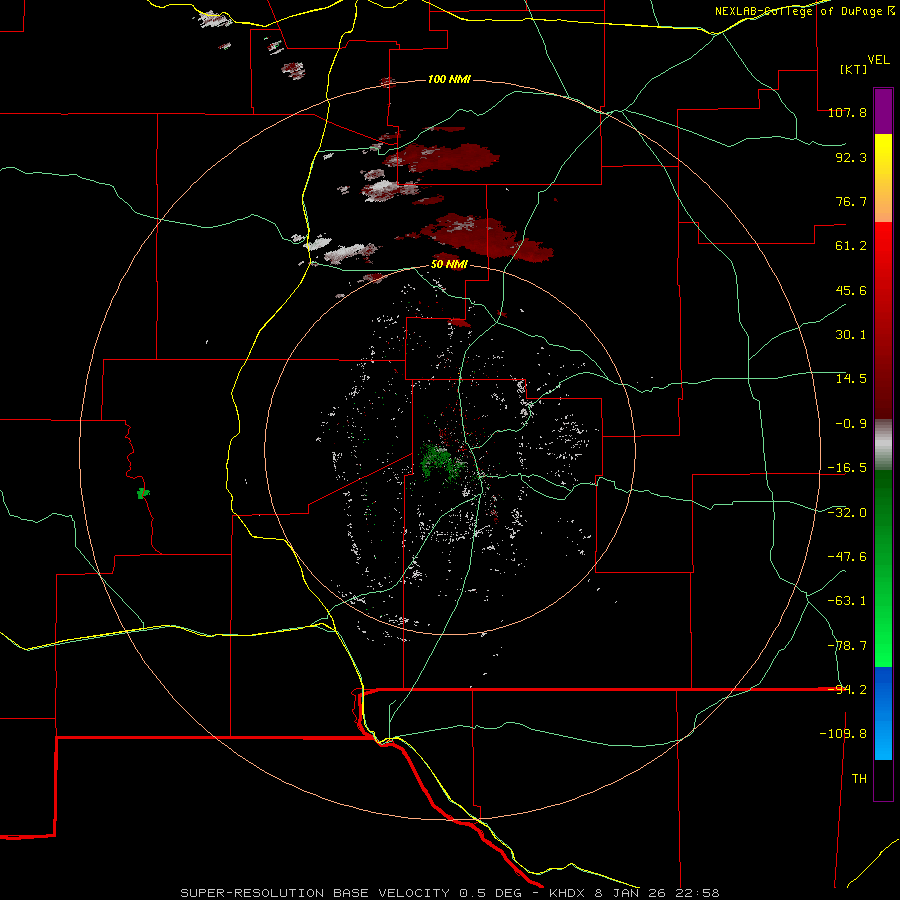Viewport: 900px width, 900px height.
Task: Click the 30.1 velocity scale value
Action: click(851, 335)
